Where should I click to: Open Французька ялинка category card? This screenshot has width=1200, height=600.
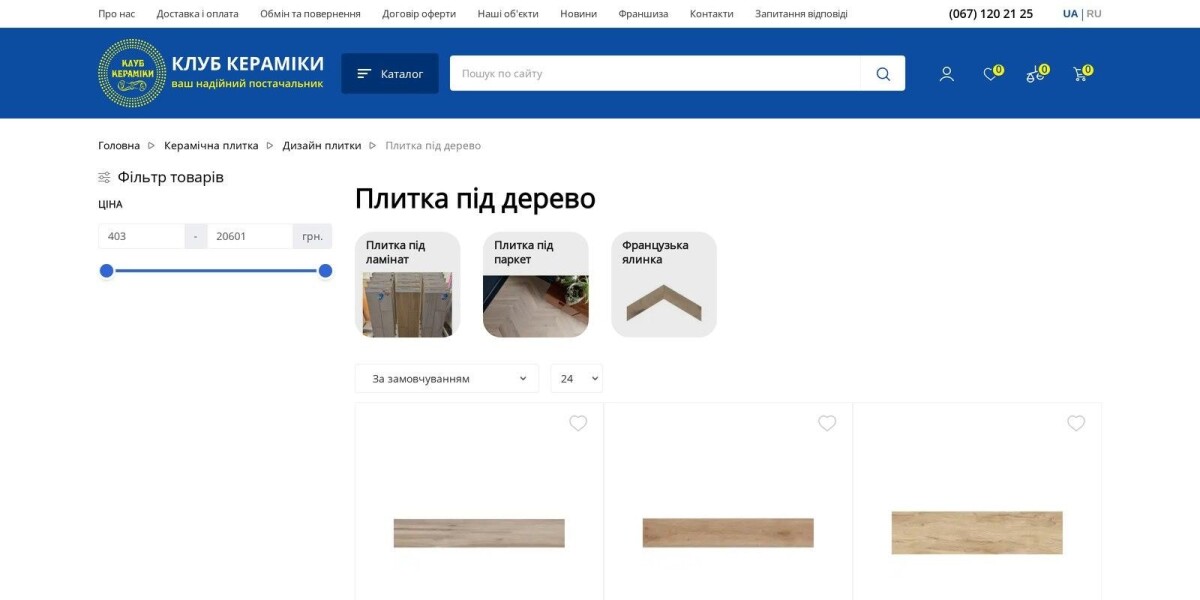coord(664,285)
